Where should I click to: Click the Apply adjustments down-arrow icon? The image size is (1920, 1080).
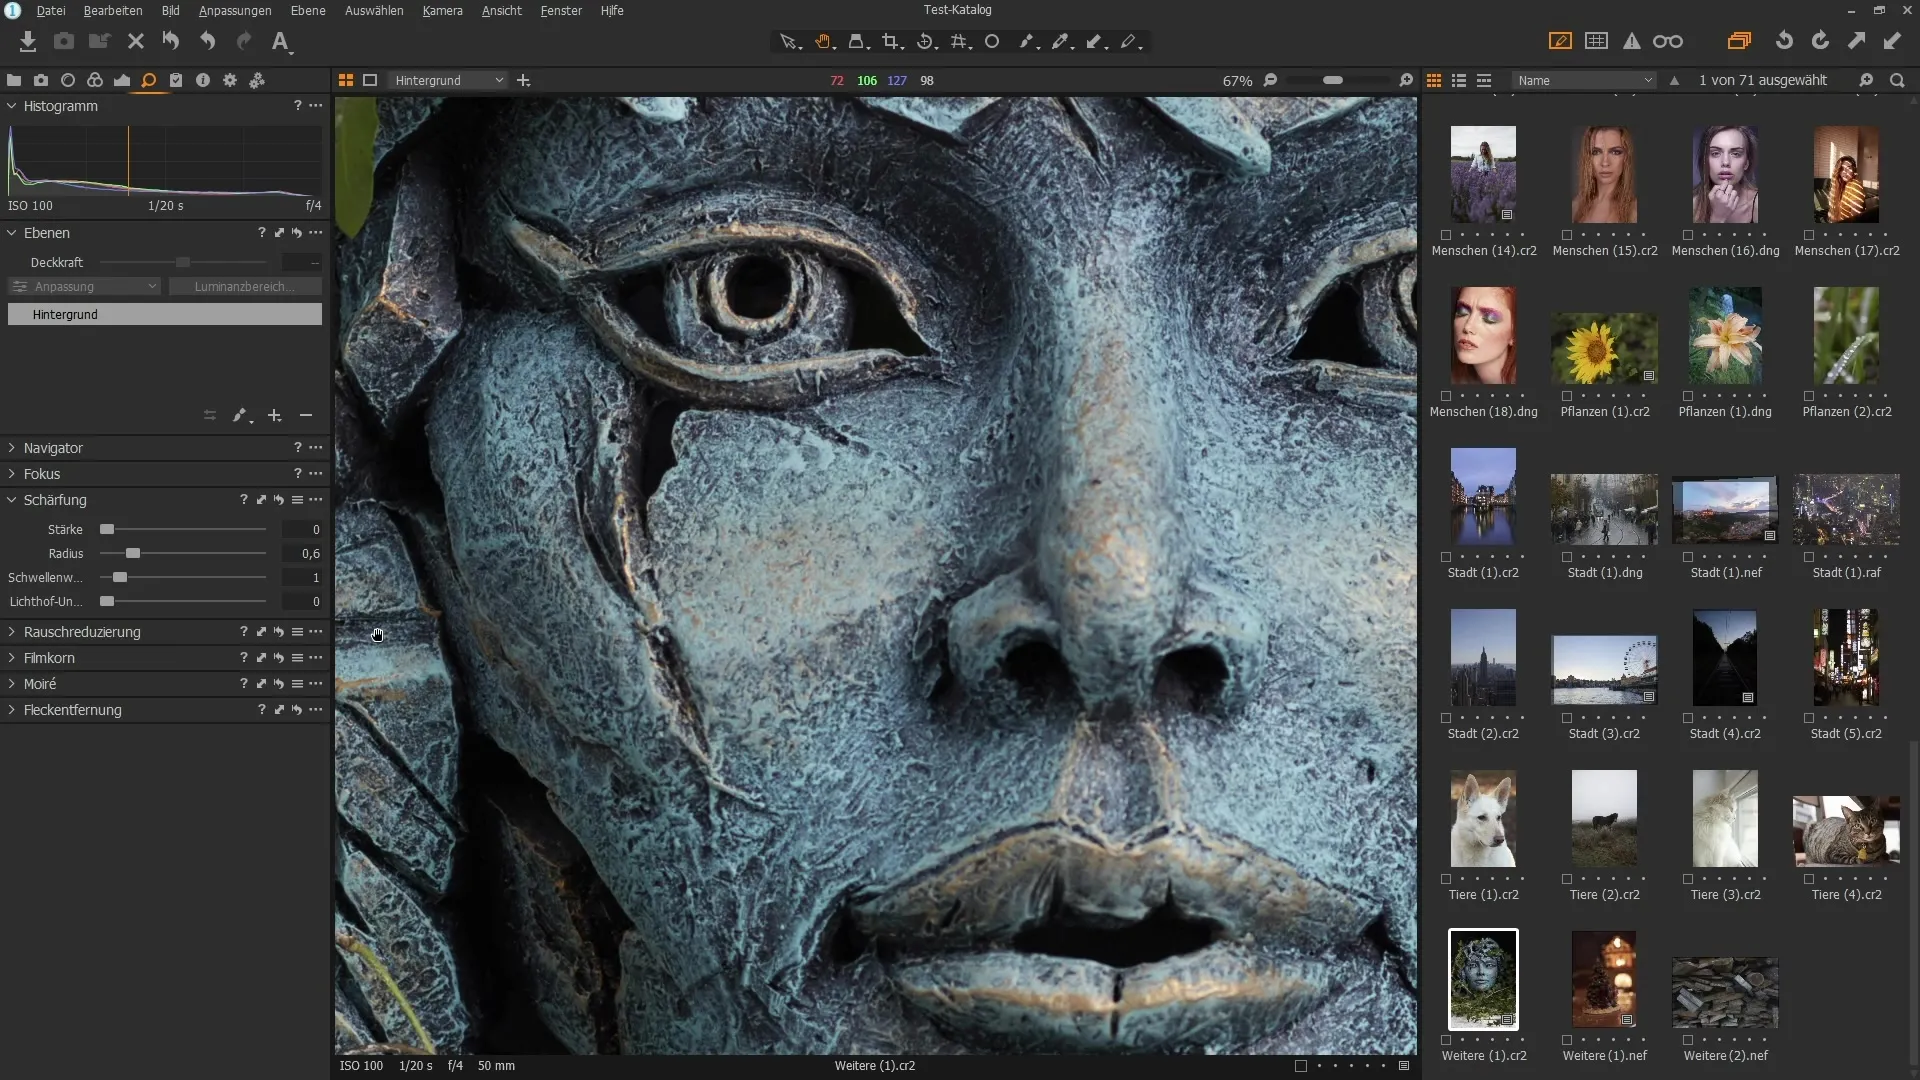(x=1892, y=41)
